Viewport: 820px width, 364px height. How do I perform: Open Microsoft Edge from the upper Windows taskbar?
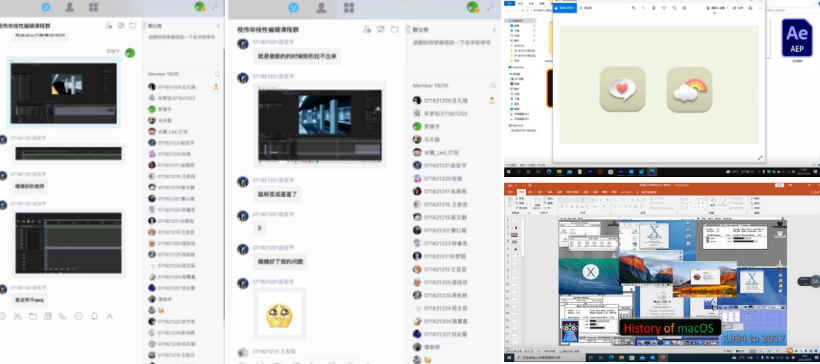point(549,172)
